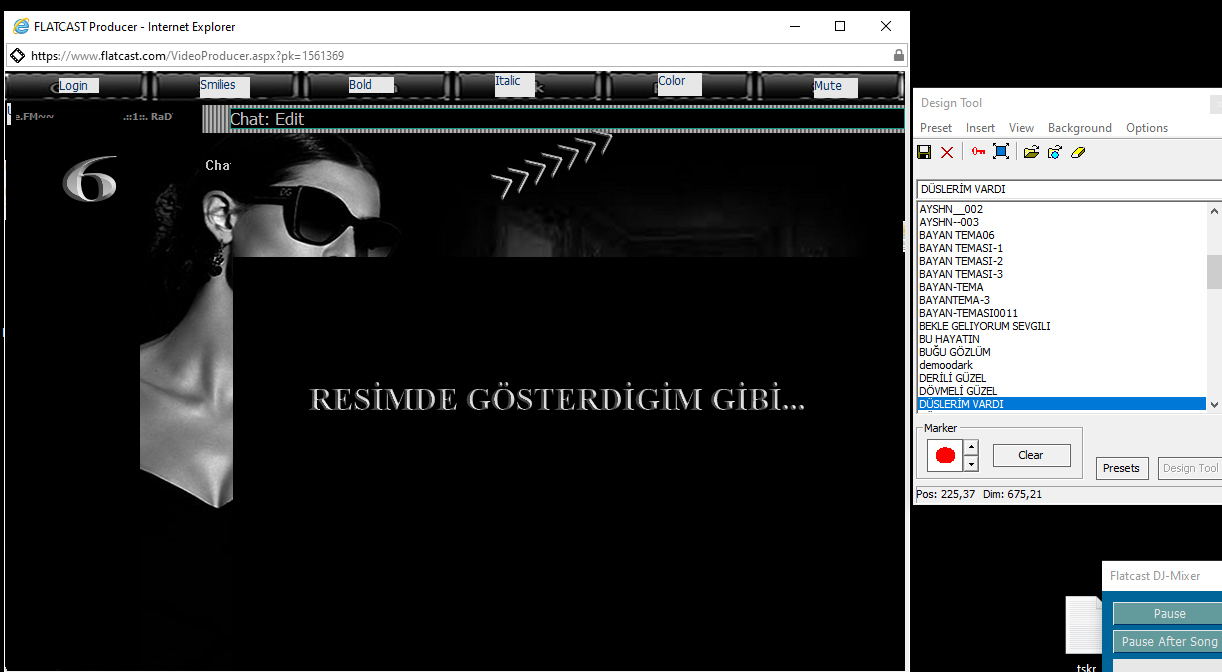
Task: Click the red key icon
Action: pyautogui.click(x=978, y=152)
